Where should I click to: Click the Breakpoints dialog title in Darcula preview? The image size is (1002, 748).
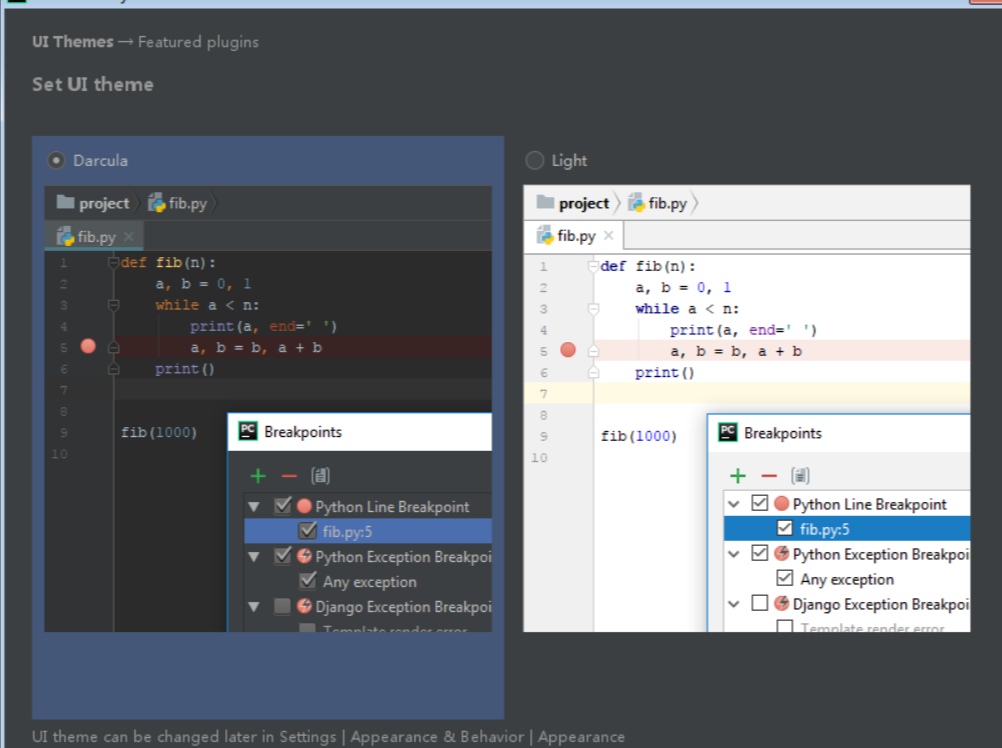click(x=303, y=432)
